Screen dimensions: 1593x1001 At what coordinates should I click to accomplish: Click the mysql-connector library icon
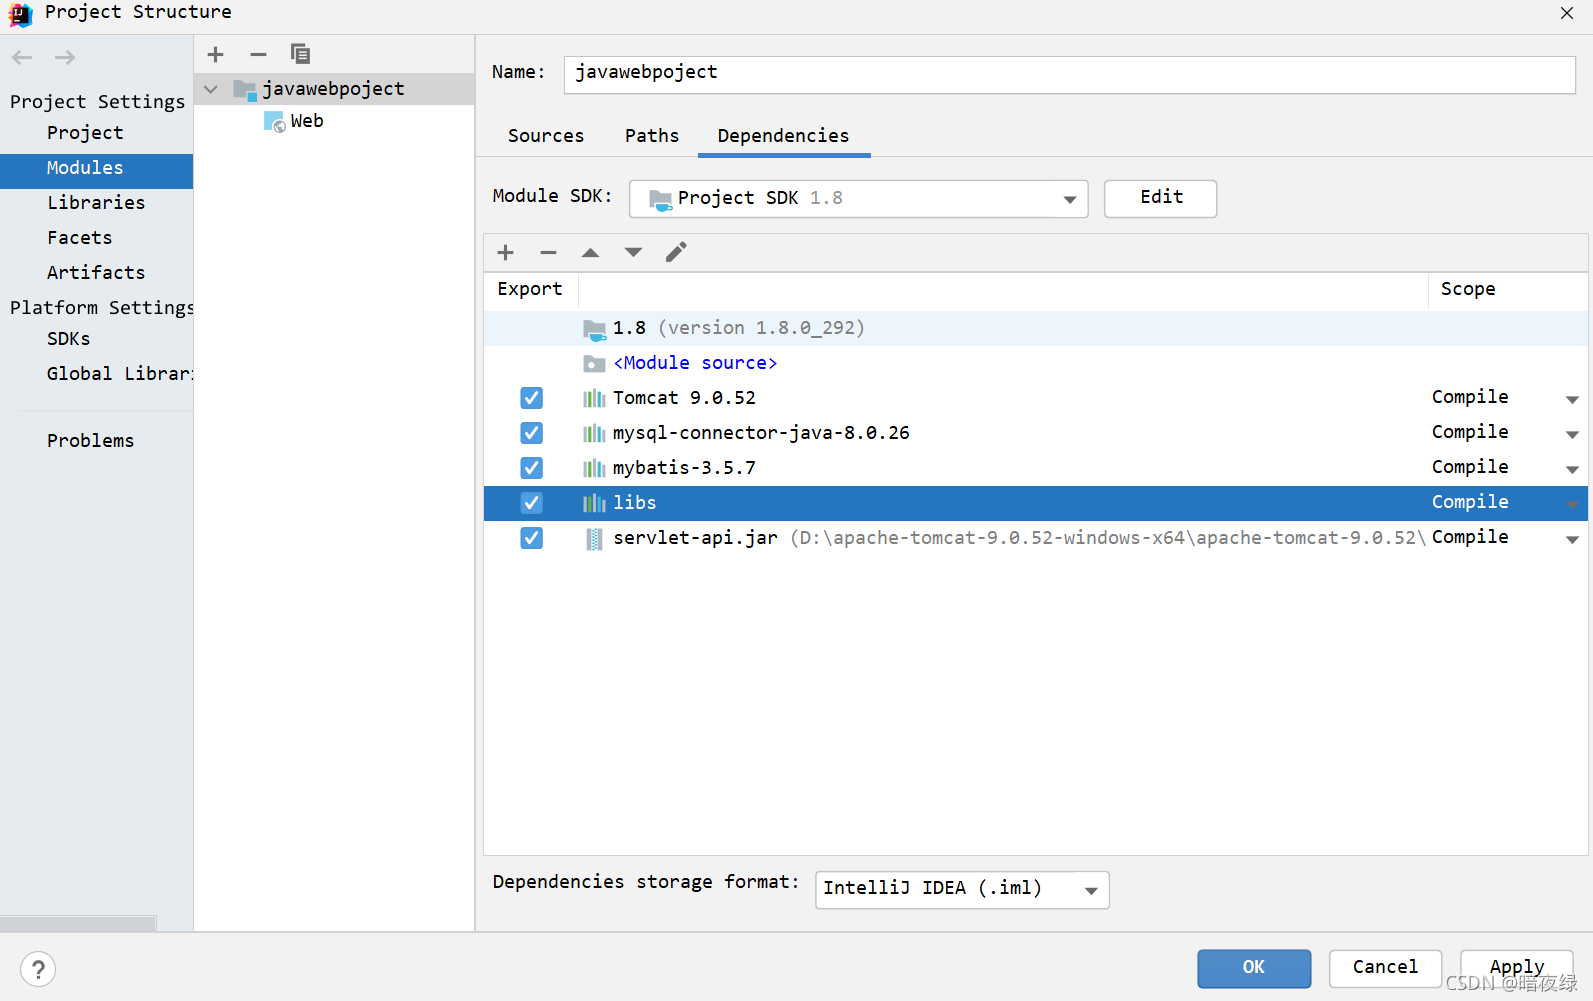coord(594,433)
